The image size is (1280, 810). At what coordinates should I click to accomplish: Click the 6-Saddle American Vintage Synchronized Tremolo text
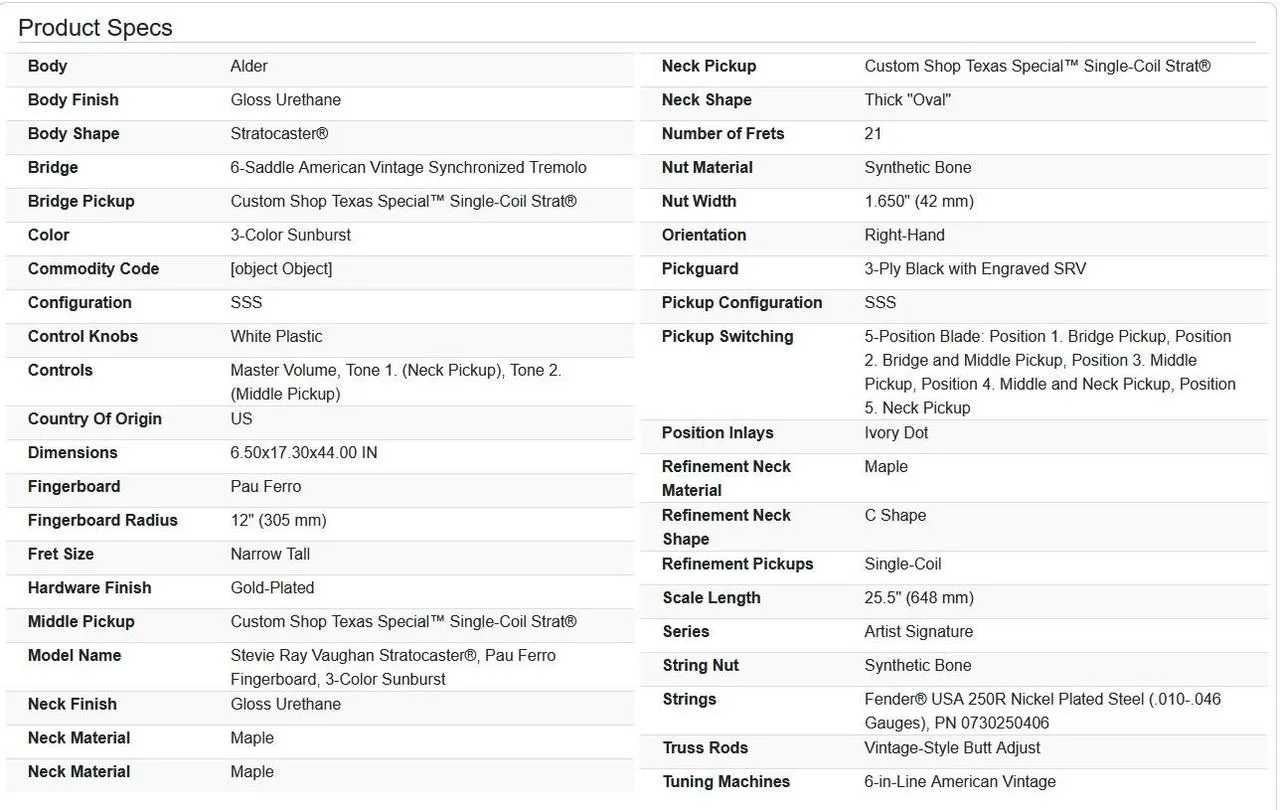(x=409, y=168)
